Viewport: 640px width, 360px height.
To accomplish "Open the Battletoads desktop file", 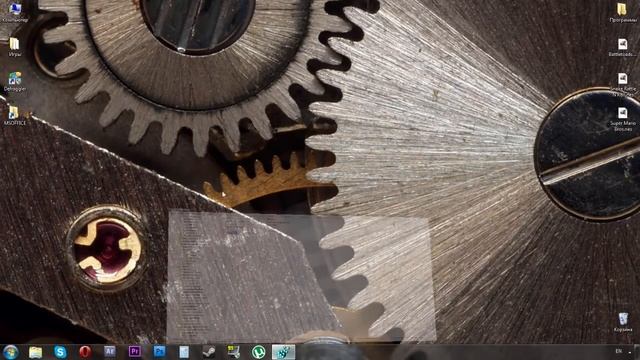I will point(622,47).
